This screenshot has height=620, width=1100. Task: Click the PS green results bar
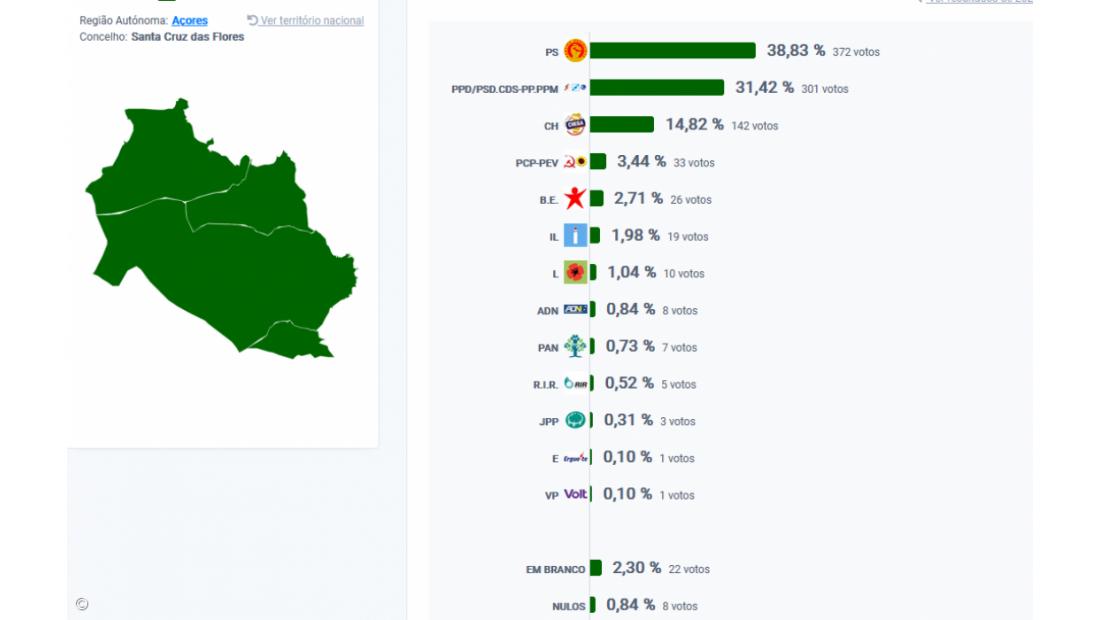pyautogui.click(x=672, y=51)
